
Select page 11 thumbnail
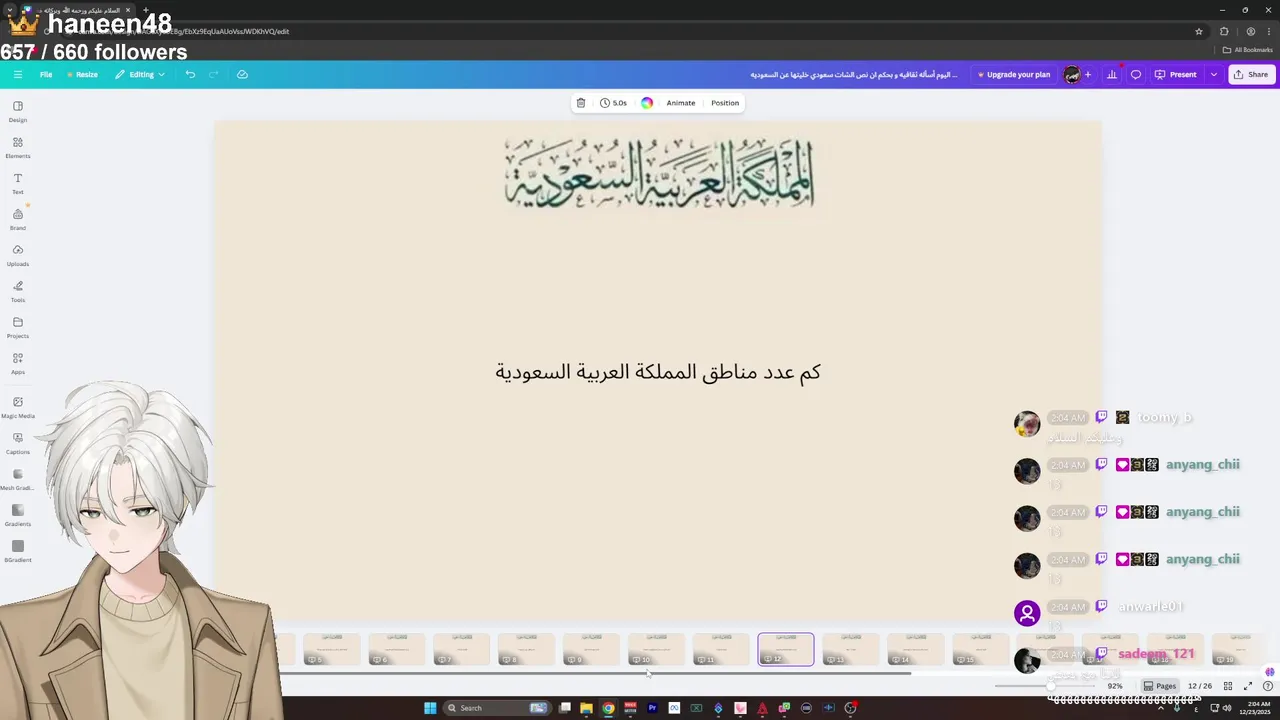[x=722, y=649]
